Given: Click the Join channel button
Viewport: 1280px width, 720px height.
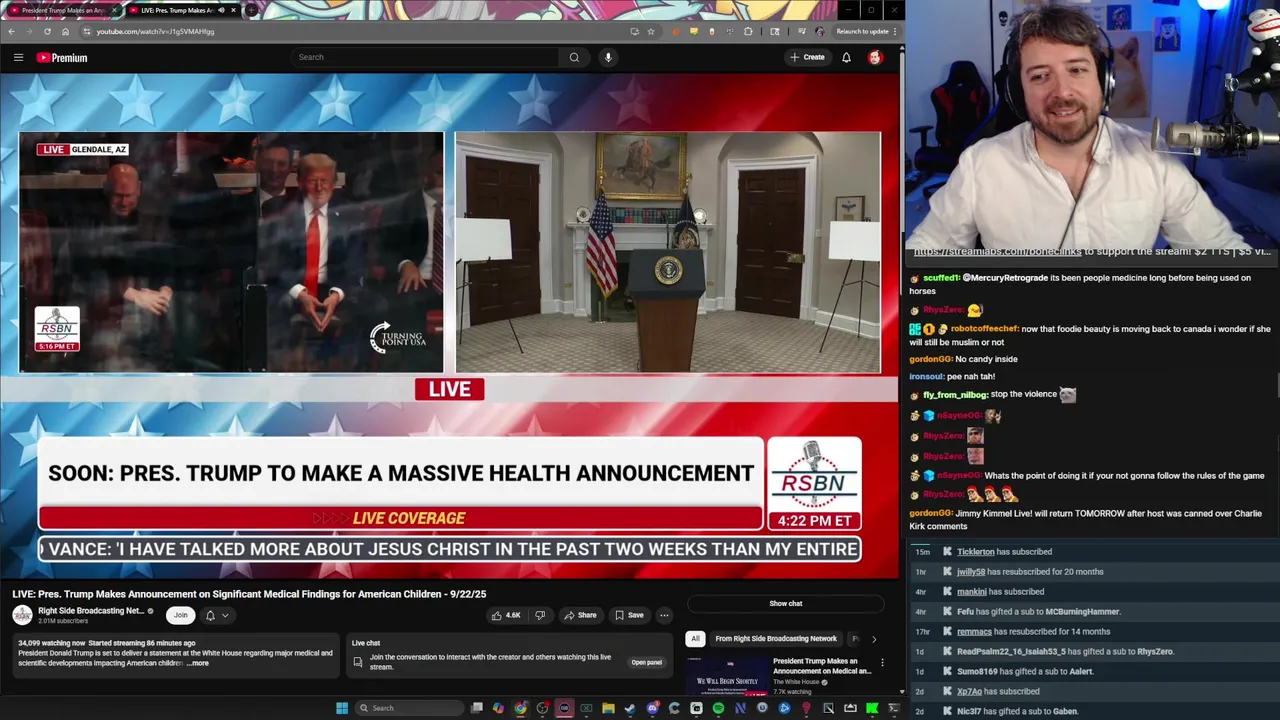Looking at the screenshot, I should point(180,615).
